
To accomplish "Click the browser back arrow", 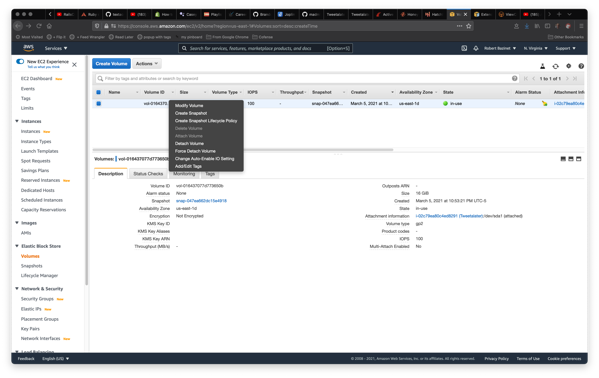I will [18, 26].
